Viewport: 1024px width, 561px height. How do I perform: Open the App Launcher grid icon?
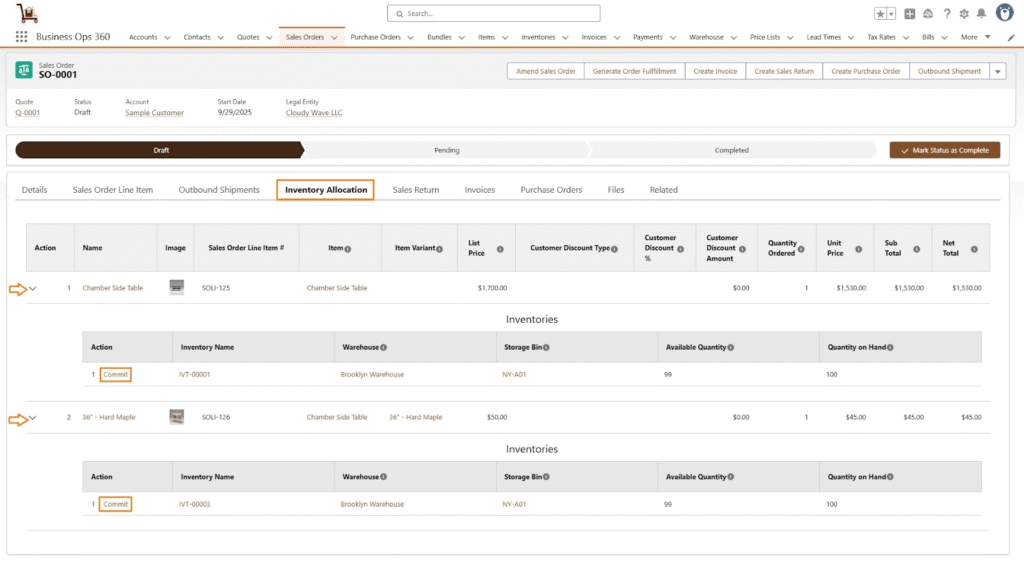tap(21, 37)
